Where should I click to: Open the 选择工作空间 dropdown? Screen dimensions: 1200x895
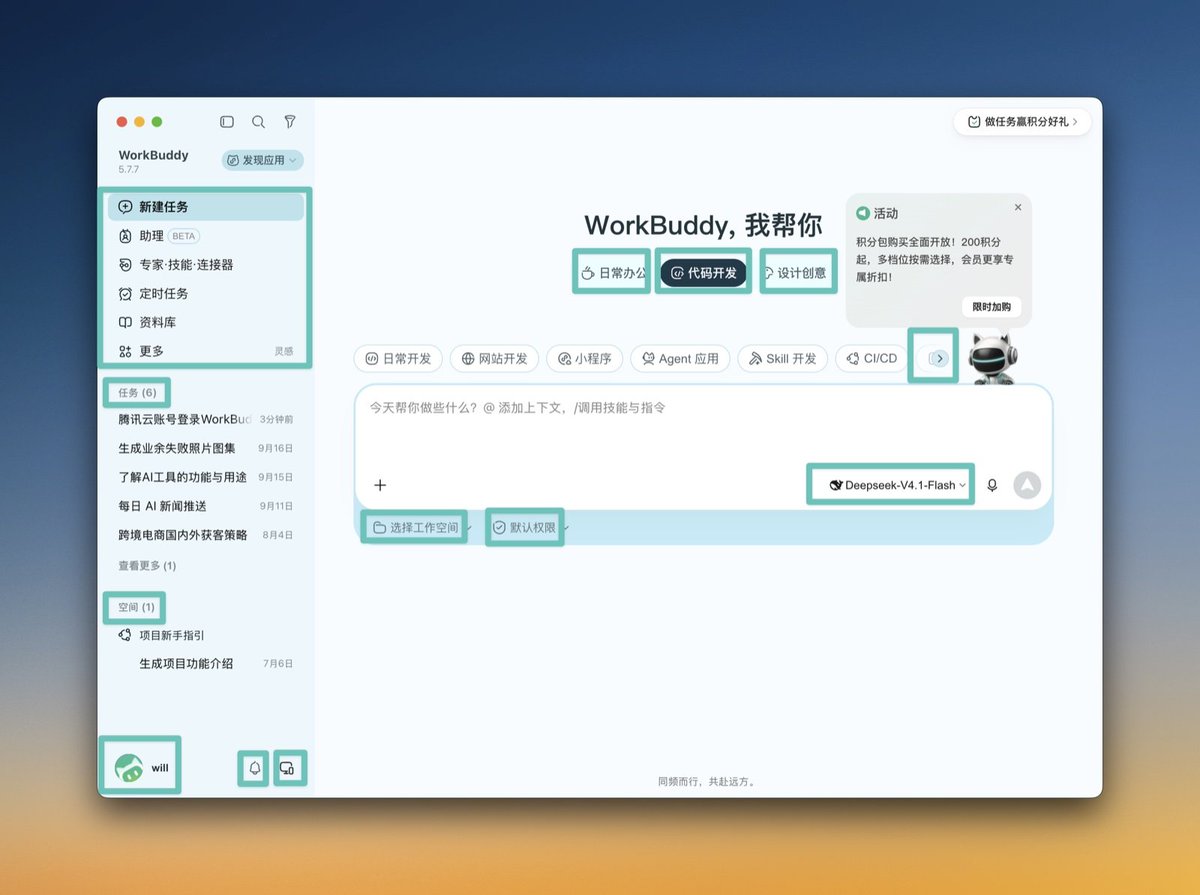click(x=421, y=527)
